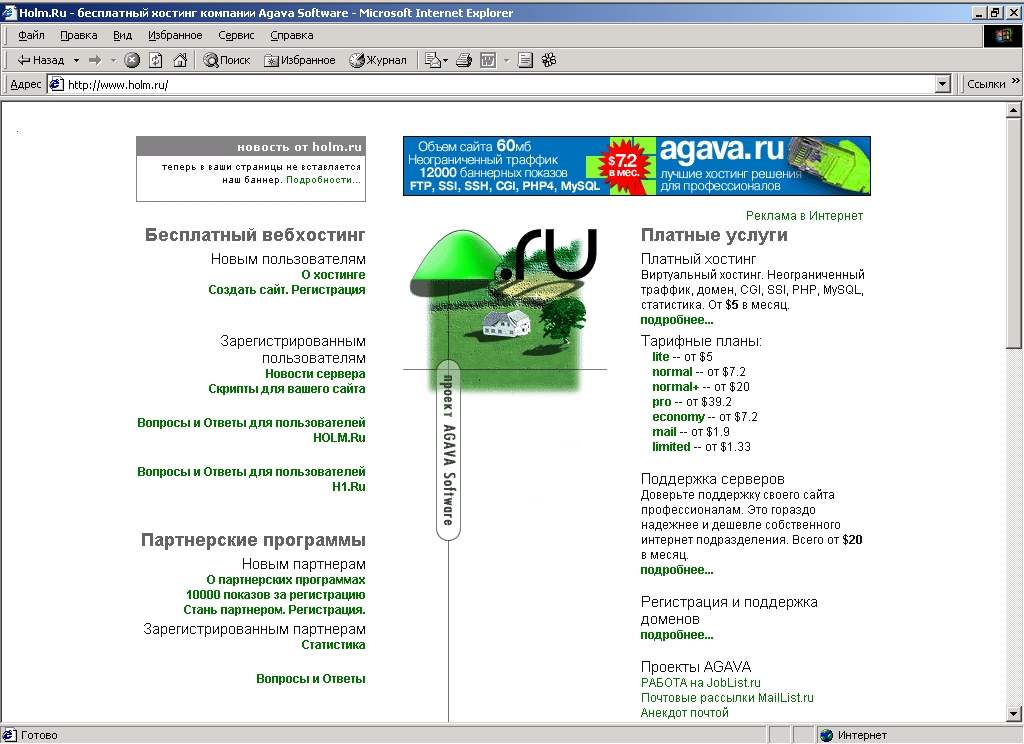
Task: Open the normal+ tariff plan link
Action: pos(675,387)
